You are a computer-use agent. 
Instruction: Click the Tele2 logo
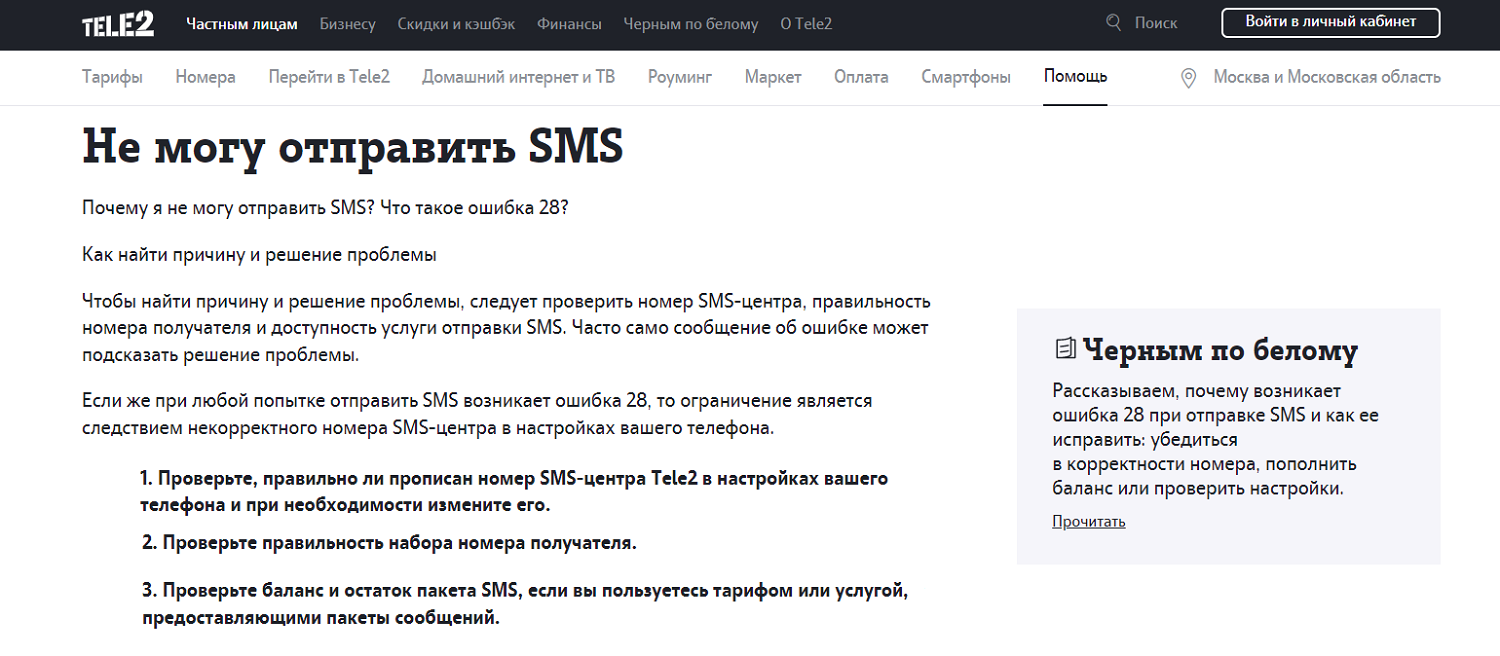[118, 24]
